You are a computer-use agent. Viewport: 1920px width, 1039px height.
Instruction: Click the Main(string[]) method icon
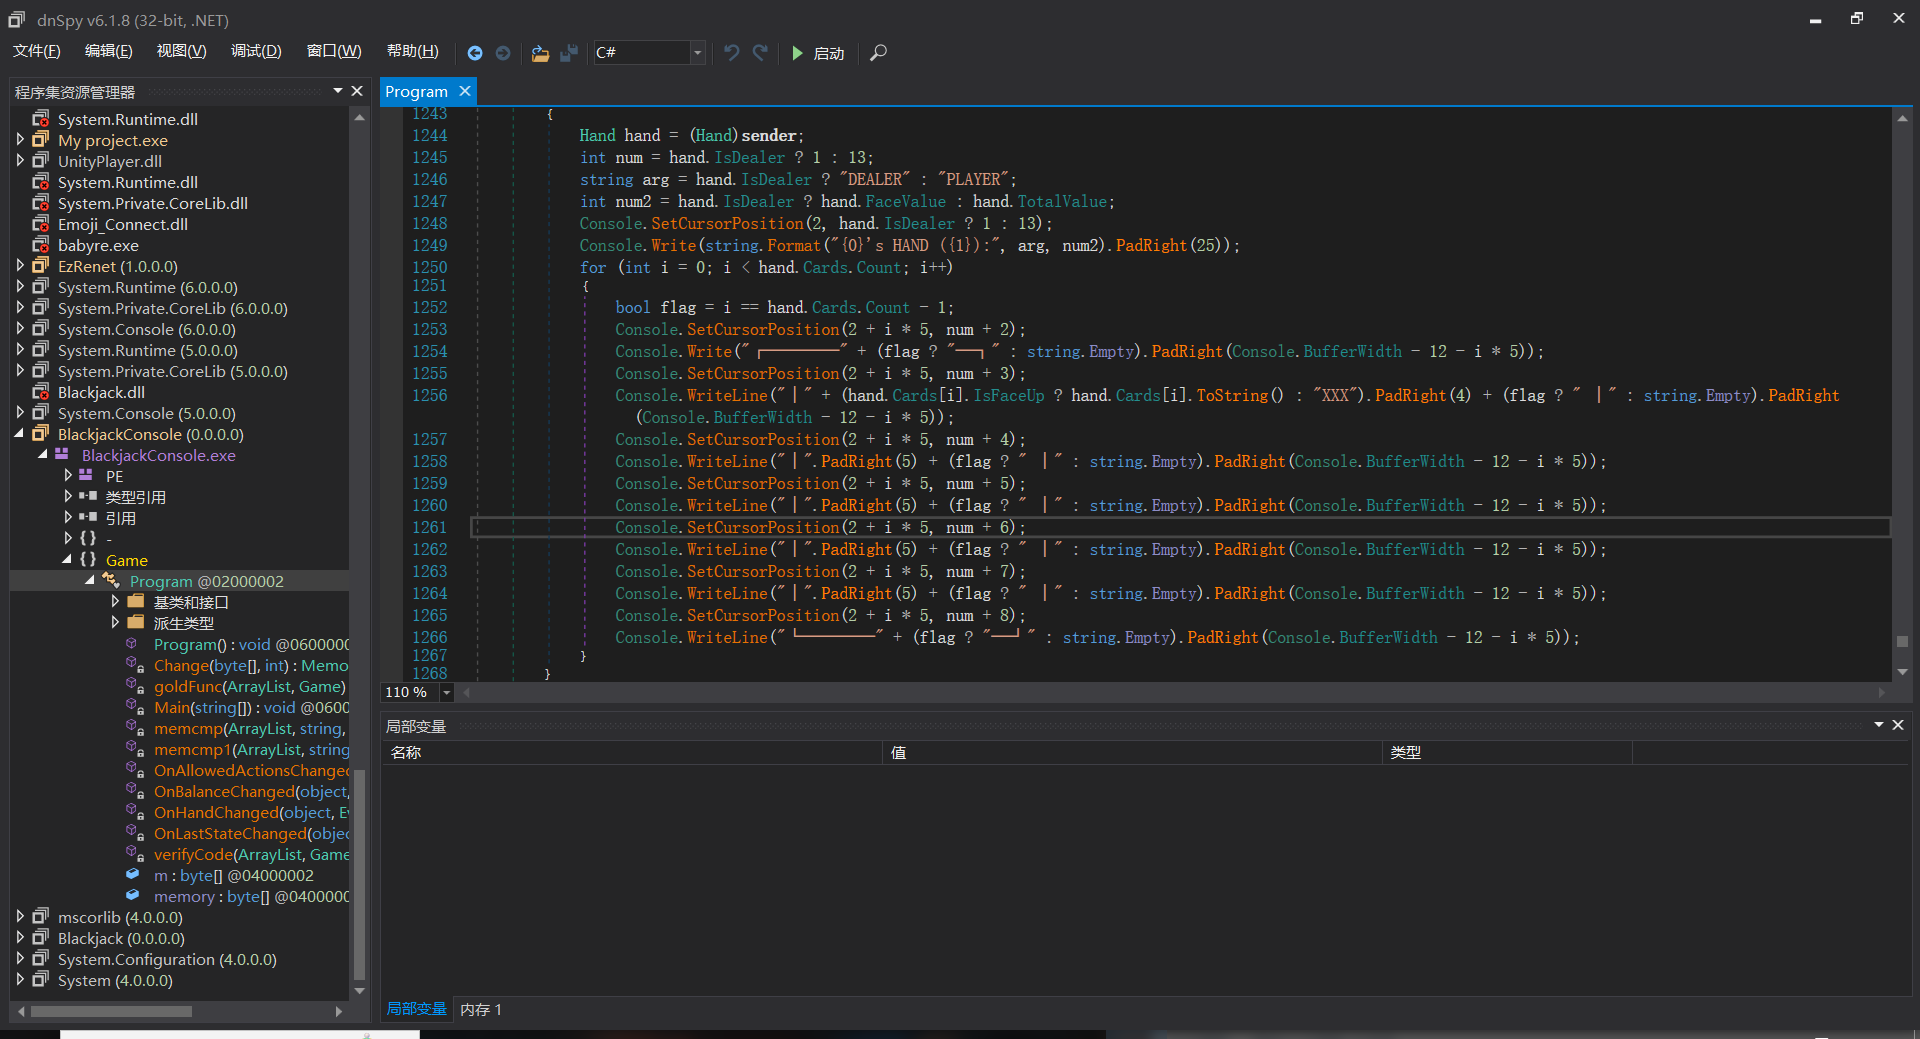coord(134,707)
